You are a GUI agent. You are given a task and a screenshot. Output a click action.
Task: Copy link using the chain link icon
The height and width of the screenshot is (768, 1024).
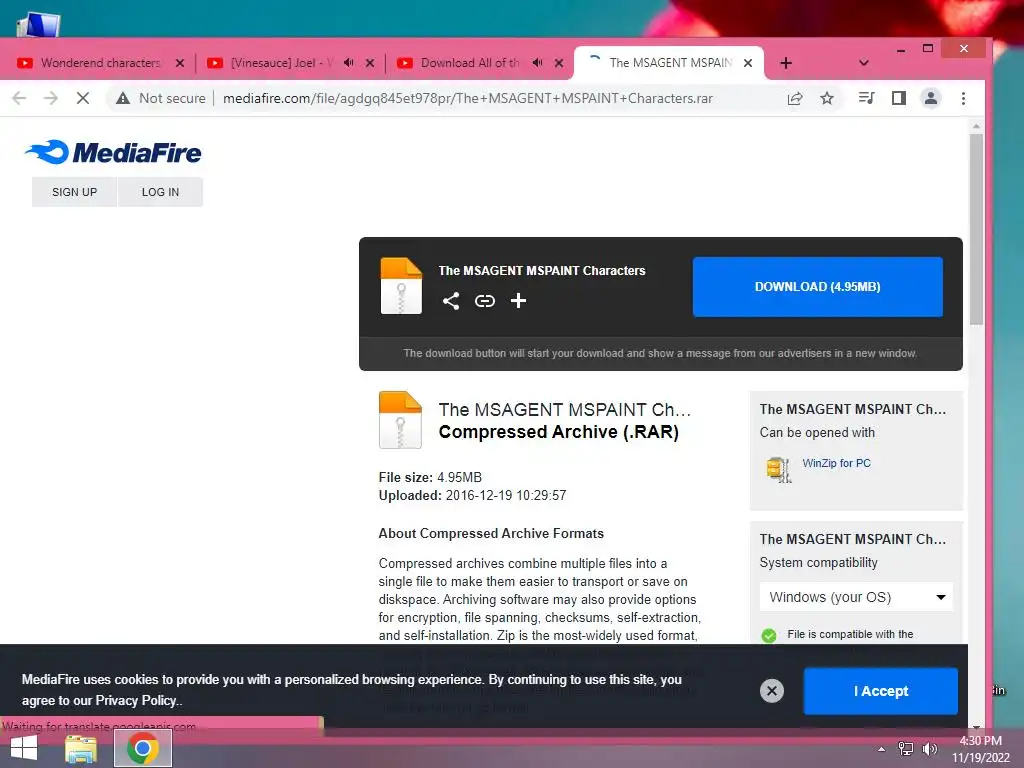(485, 300)
